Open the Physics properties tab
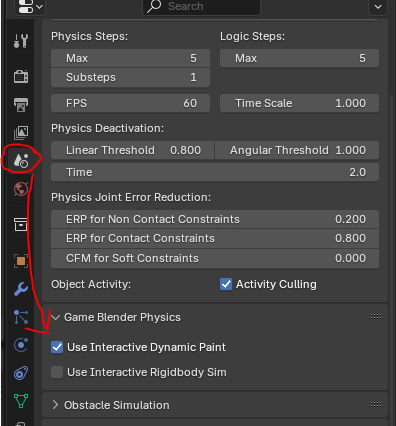This screenshot has height=426, width=396. 21,345
